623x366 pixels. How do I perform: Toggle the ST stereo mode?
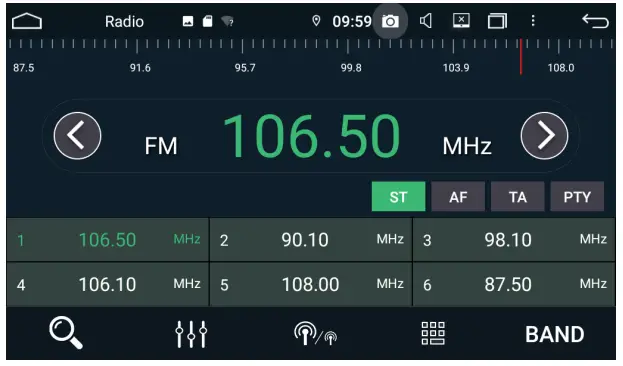coord(399,196)
